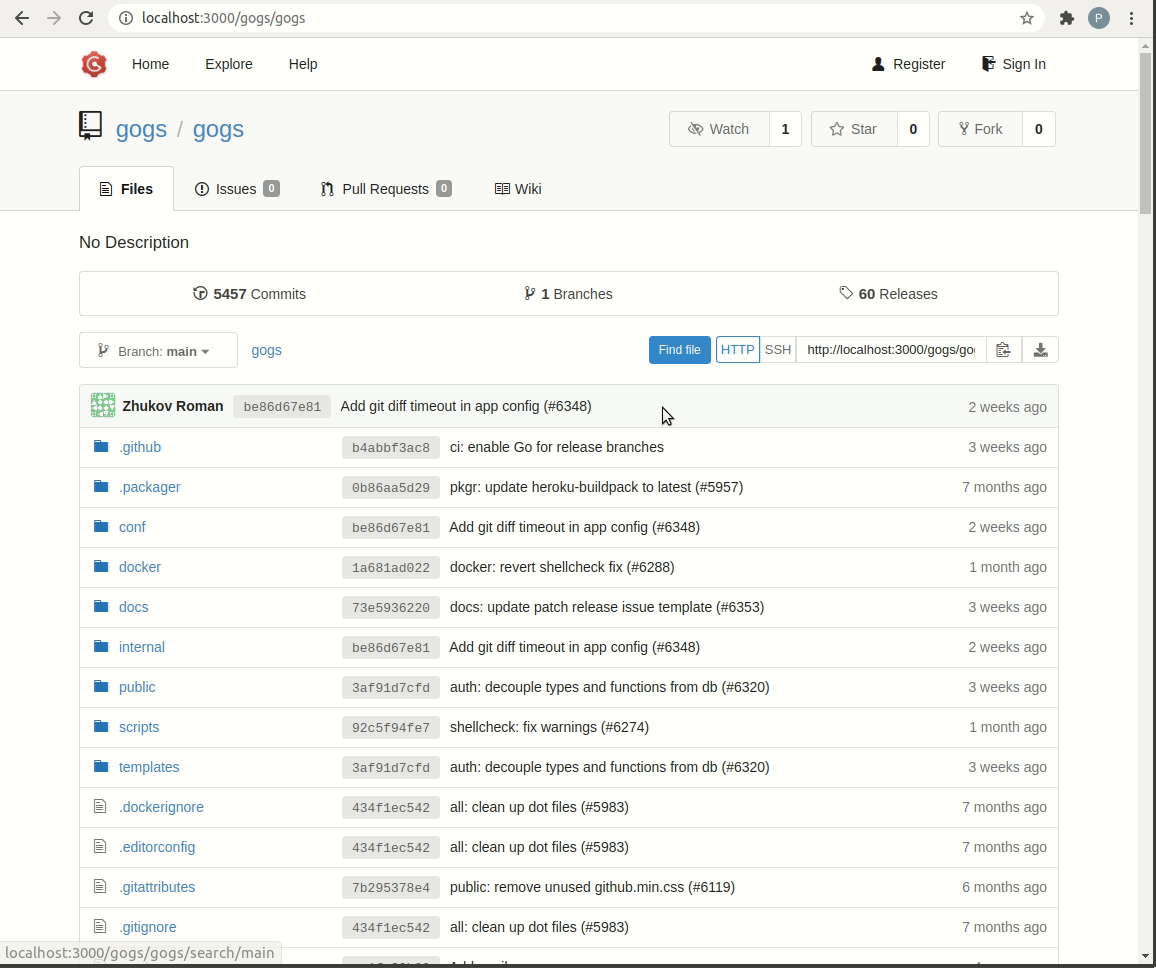This screenshot has height=968, width=1156.
Task: Open commit hash b4abbf3ac8
Action: tap(391, 448)
